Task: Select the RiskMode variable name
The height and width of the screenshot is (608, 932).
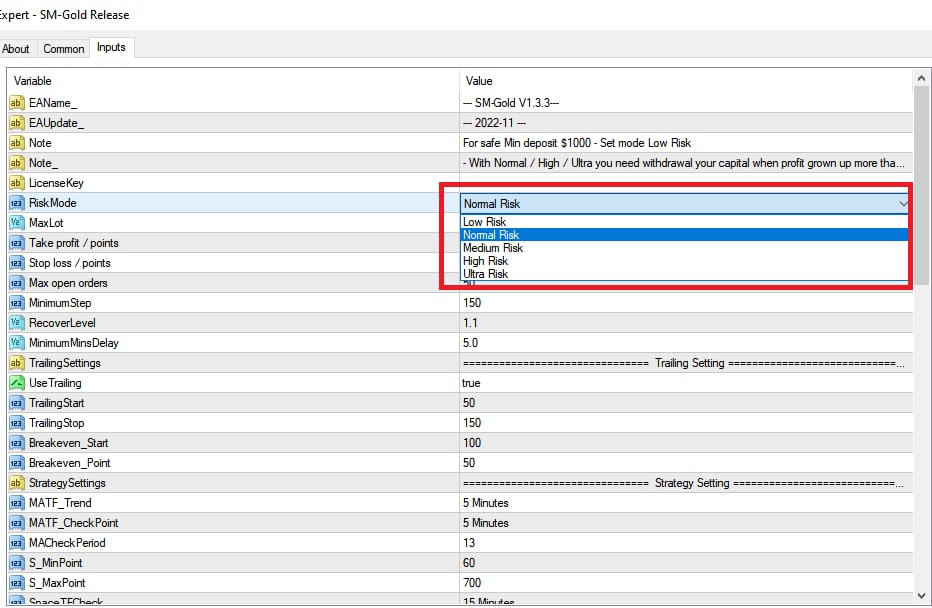Action: tap(53, 203)
